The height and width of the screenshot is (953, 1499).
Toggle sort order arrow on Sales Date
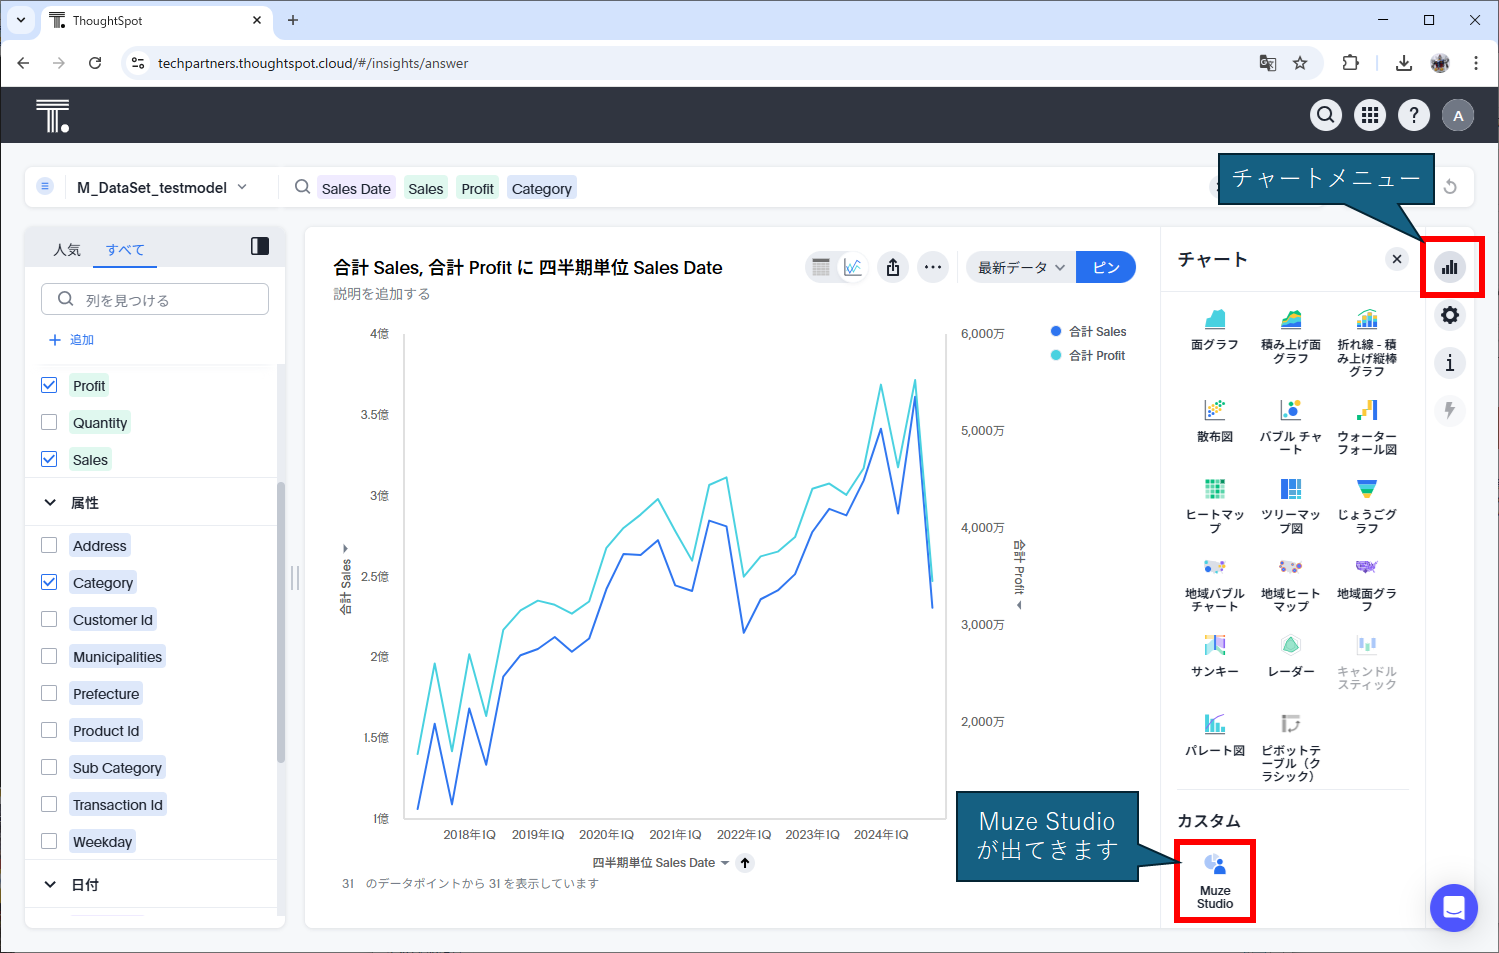tap(745, 862)
